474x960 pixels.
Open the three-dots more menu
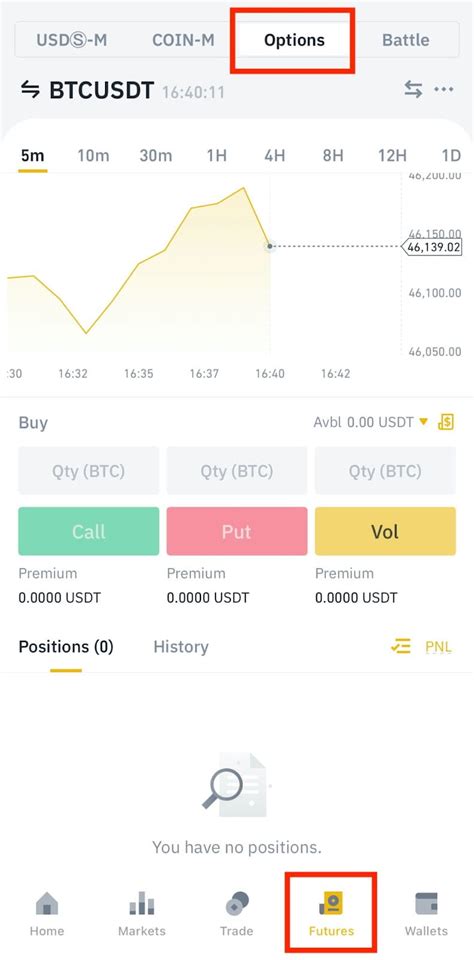click(x=444, y=89)
